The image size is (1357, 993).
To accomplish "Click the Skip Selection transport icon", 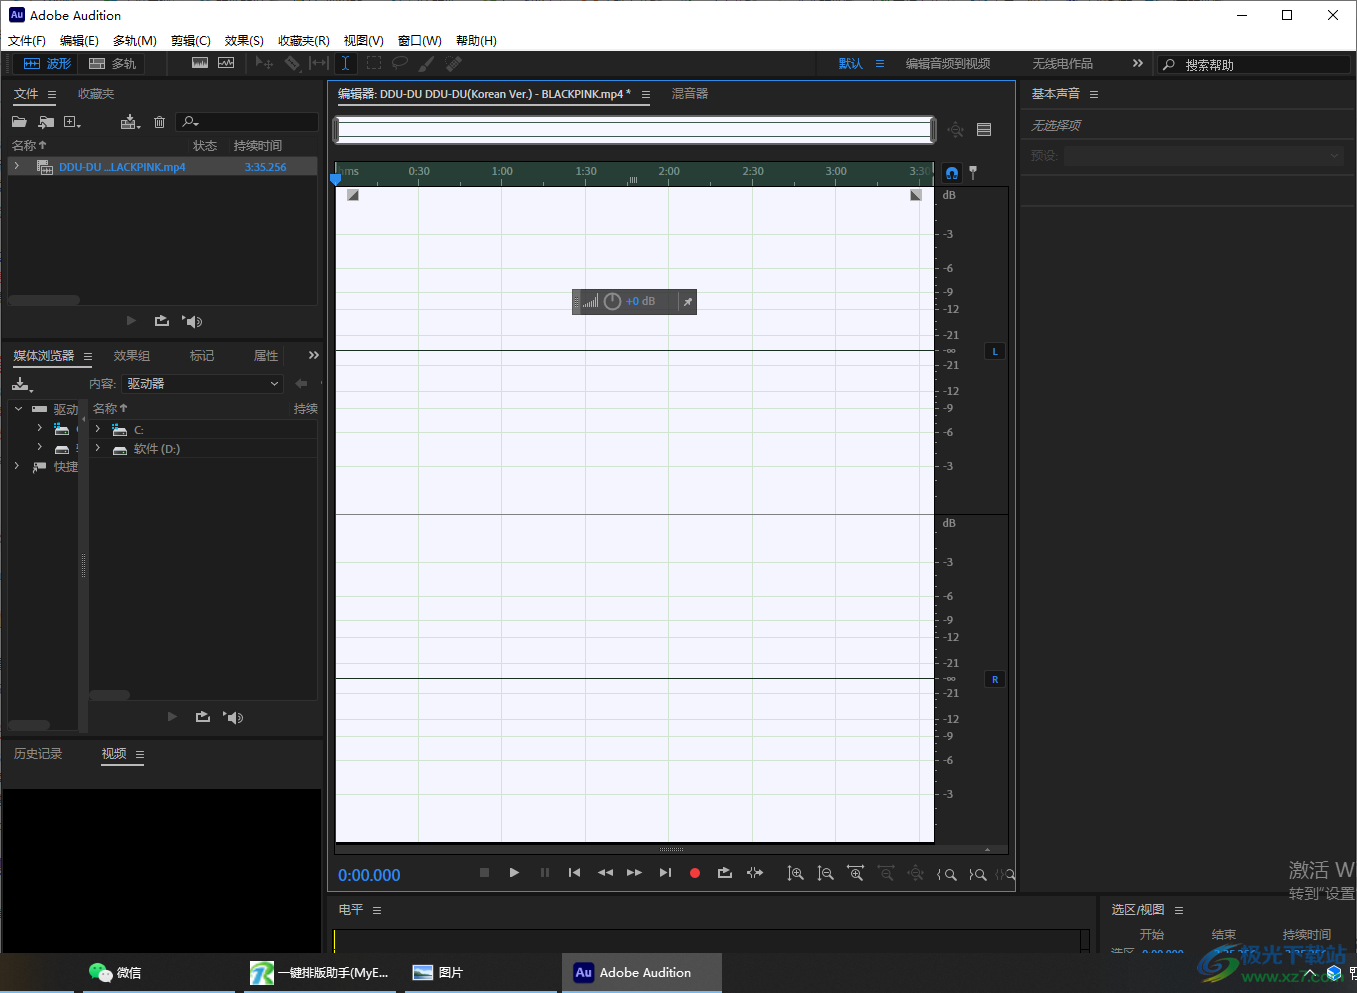I will point(755,873).
